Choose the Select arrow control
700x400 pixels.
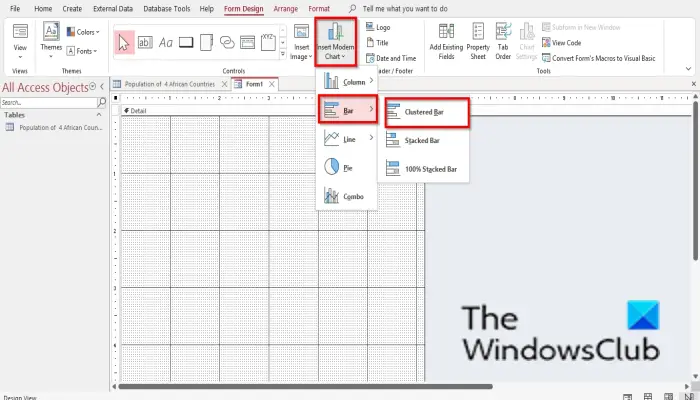point(124,42)
